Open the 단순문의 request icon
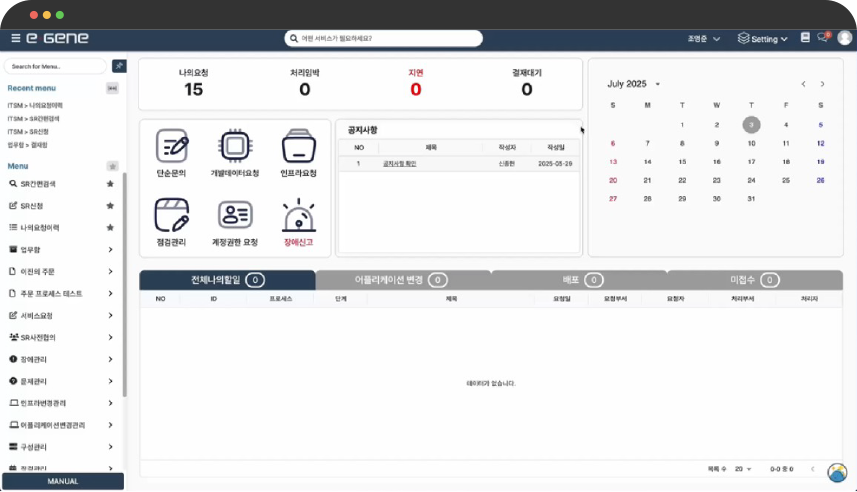Image resolution: width=857 pixels, height=492 pixels. click(172, 147)
